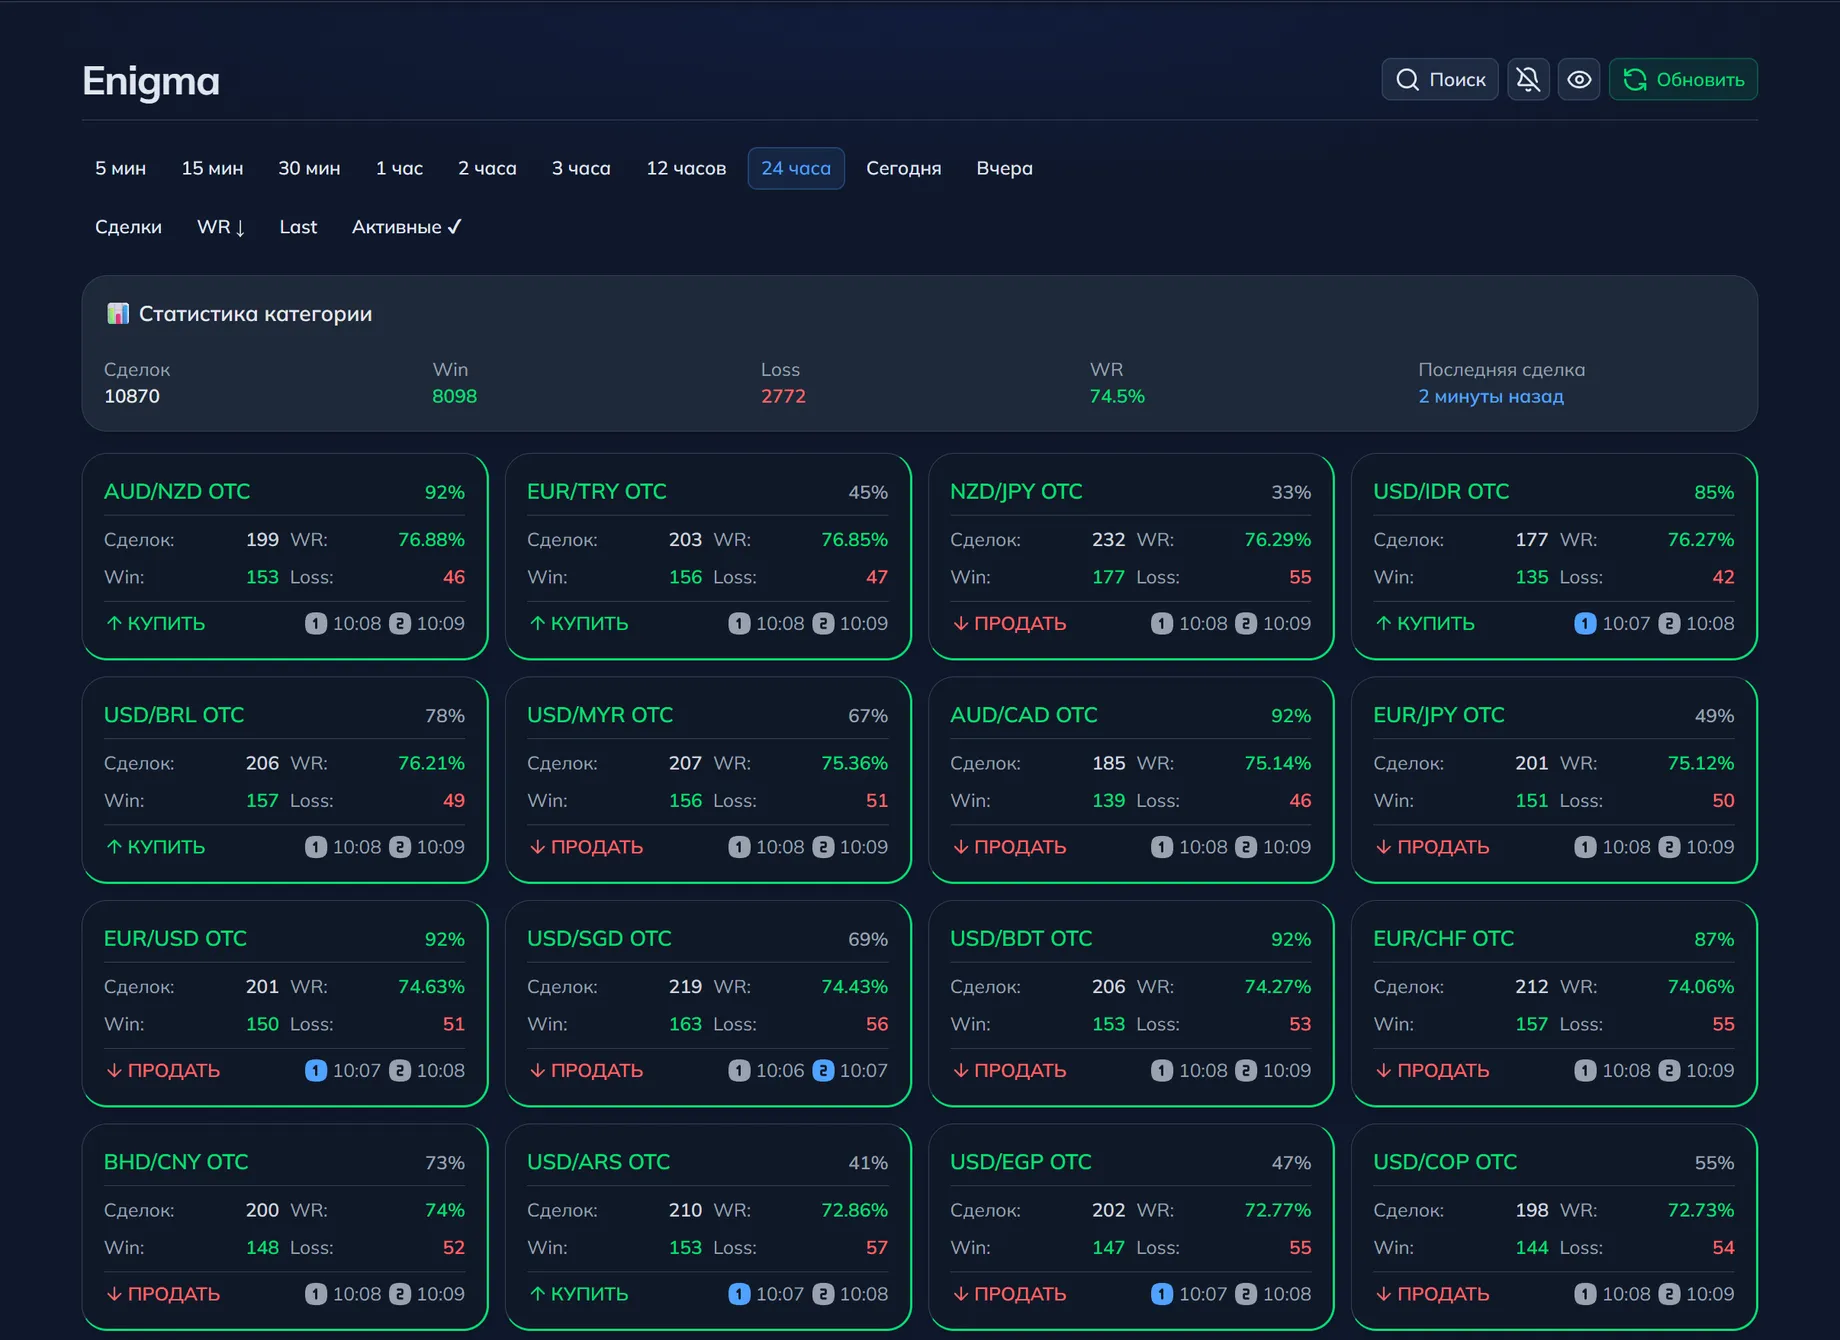1840x1340 pixels.
Task: Click the КУПИТЬ up arrow on USD/ARS OTC
Action: 537,1294
